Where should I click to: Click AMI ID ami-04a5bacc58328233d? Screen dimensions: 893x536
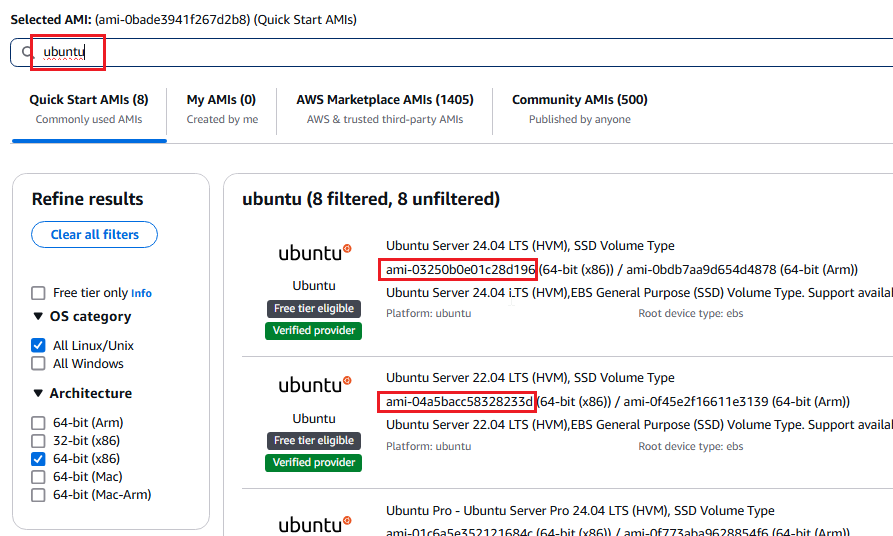[459, 402]
